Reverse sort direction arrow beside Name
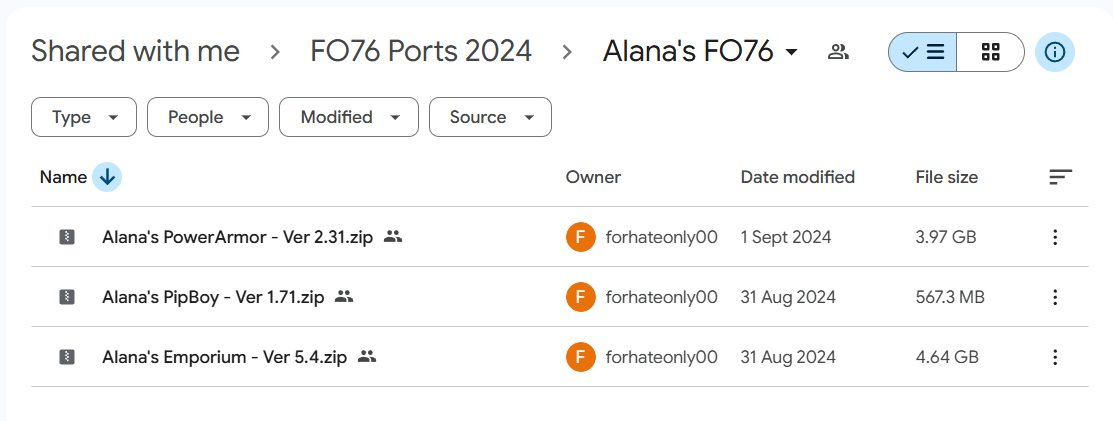The height and width of the screenshot is (421, 1113). (107, 177)
